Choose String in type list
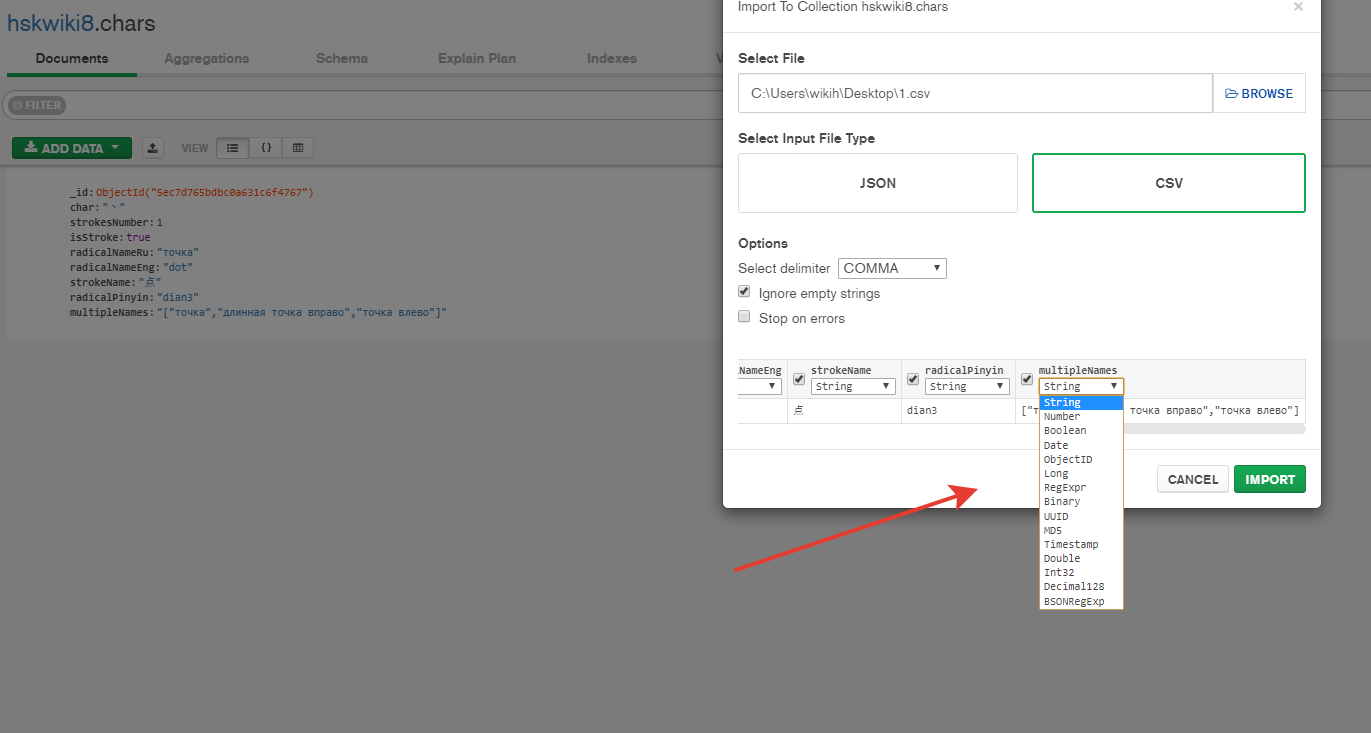This screenshot has width=1371, height=733. (1081, 402)
